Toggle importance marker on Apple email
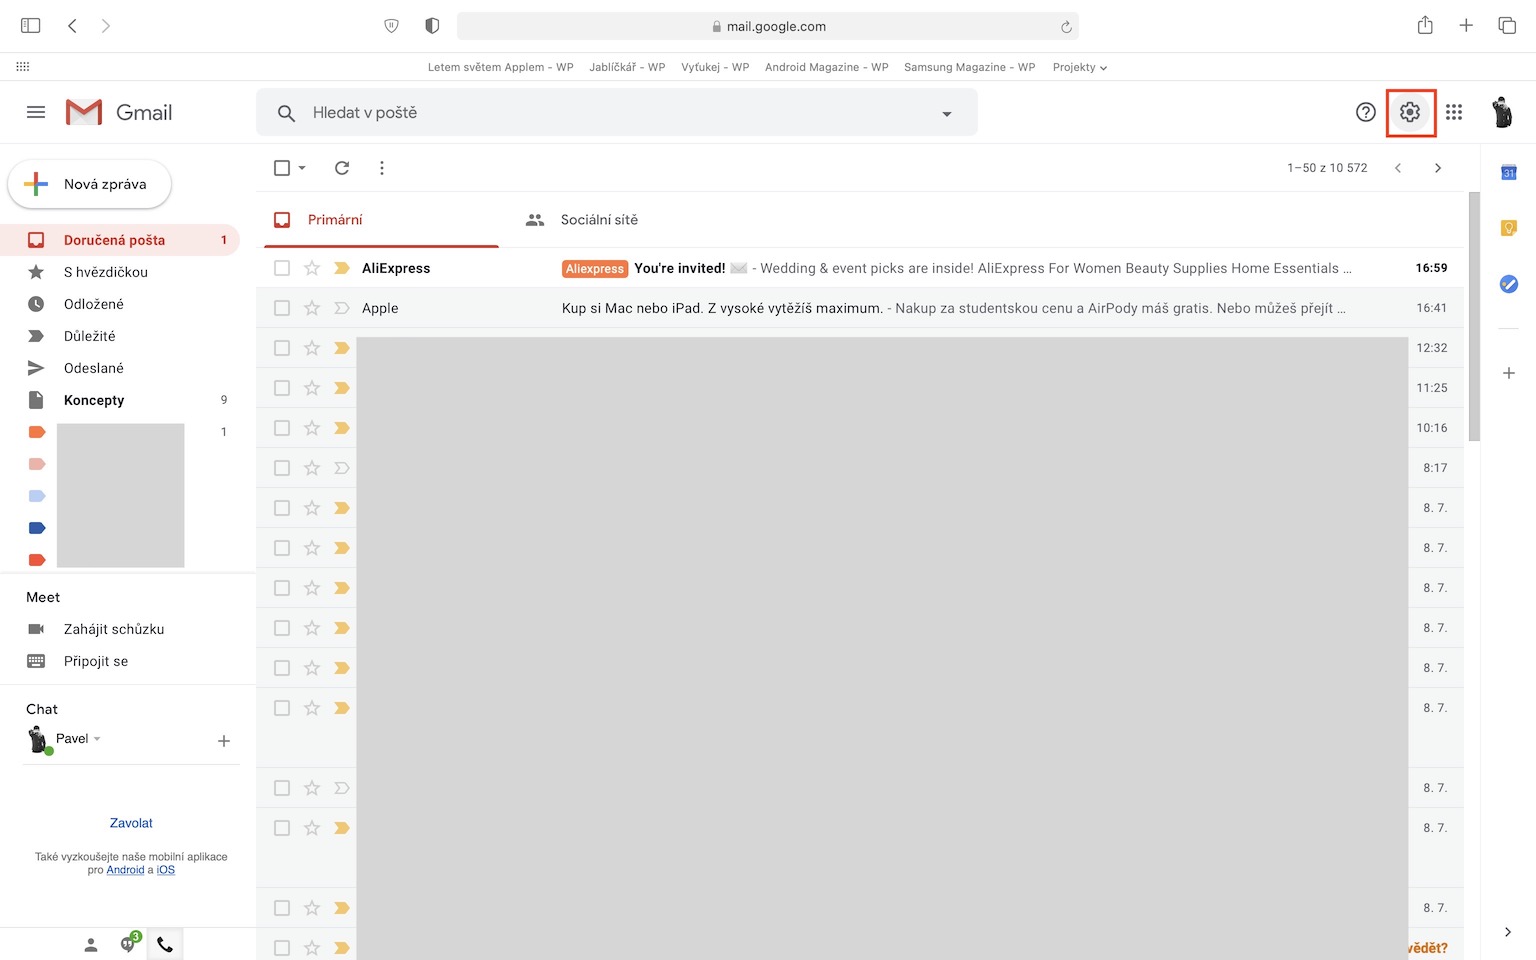The width and height of the screenshot is (1536, 960). pyautogui.click(x=342, y=308)
